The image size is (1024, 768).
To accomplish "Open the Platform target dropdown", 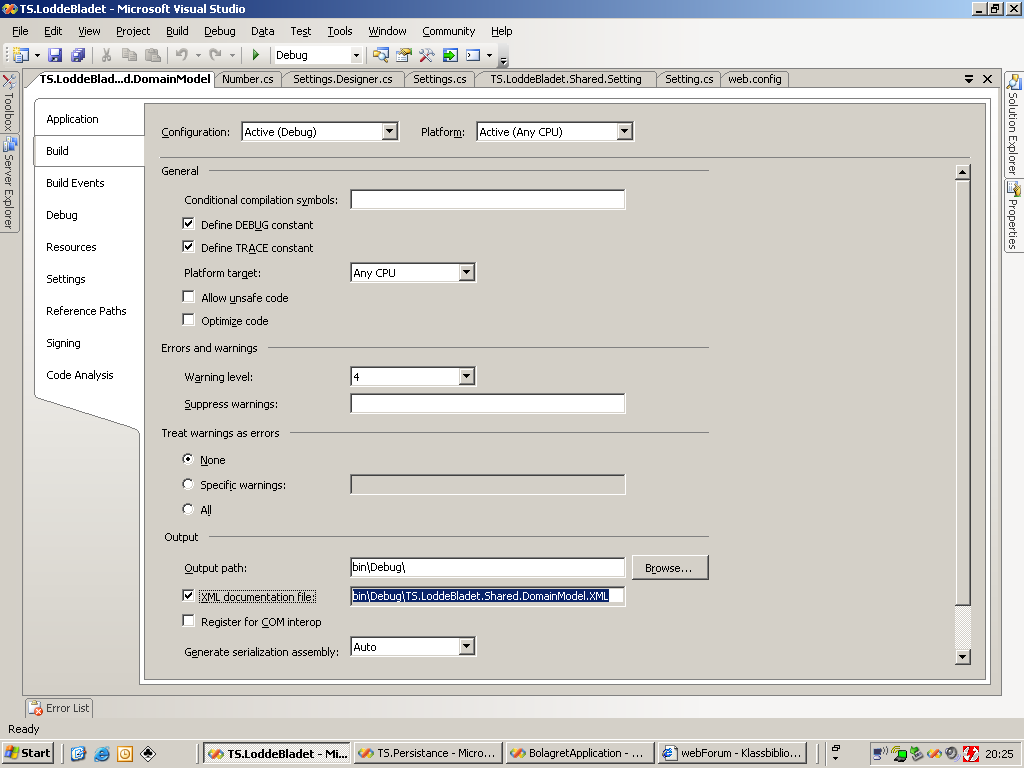I will (x=466, y=272).
